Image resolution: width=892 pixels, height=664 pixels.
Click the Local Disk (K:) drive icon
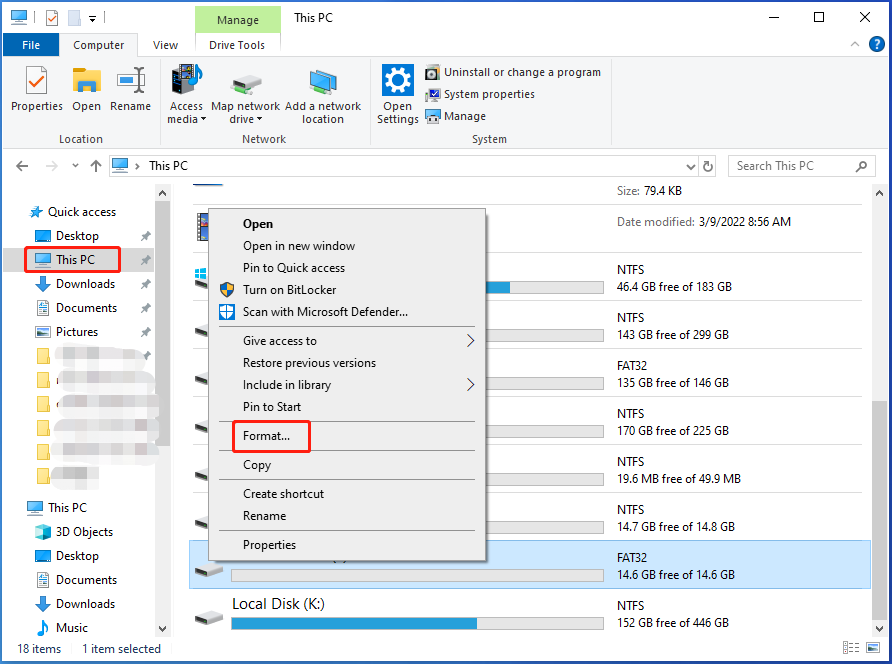pos(208,617)
